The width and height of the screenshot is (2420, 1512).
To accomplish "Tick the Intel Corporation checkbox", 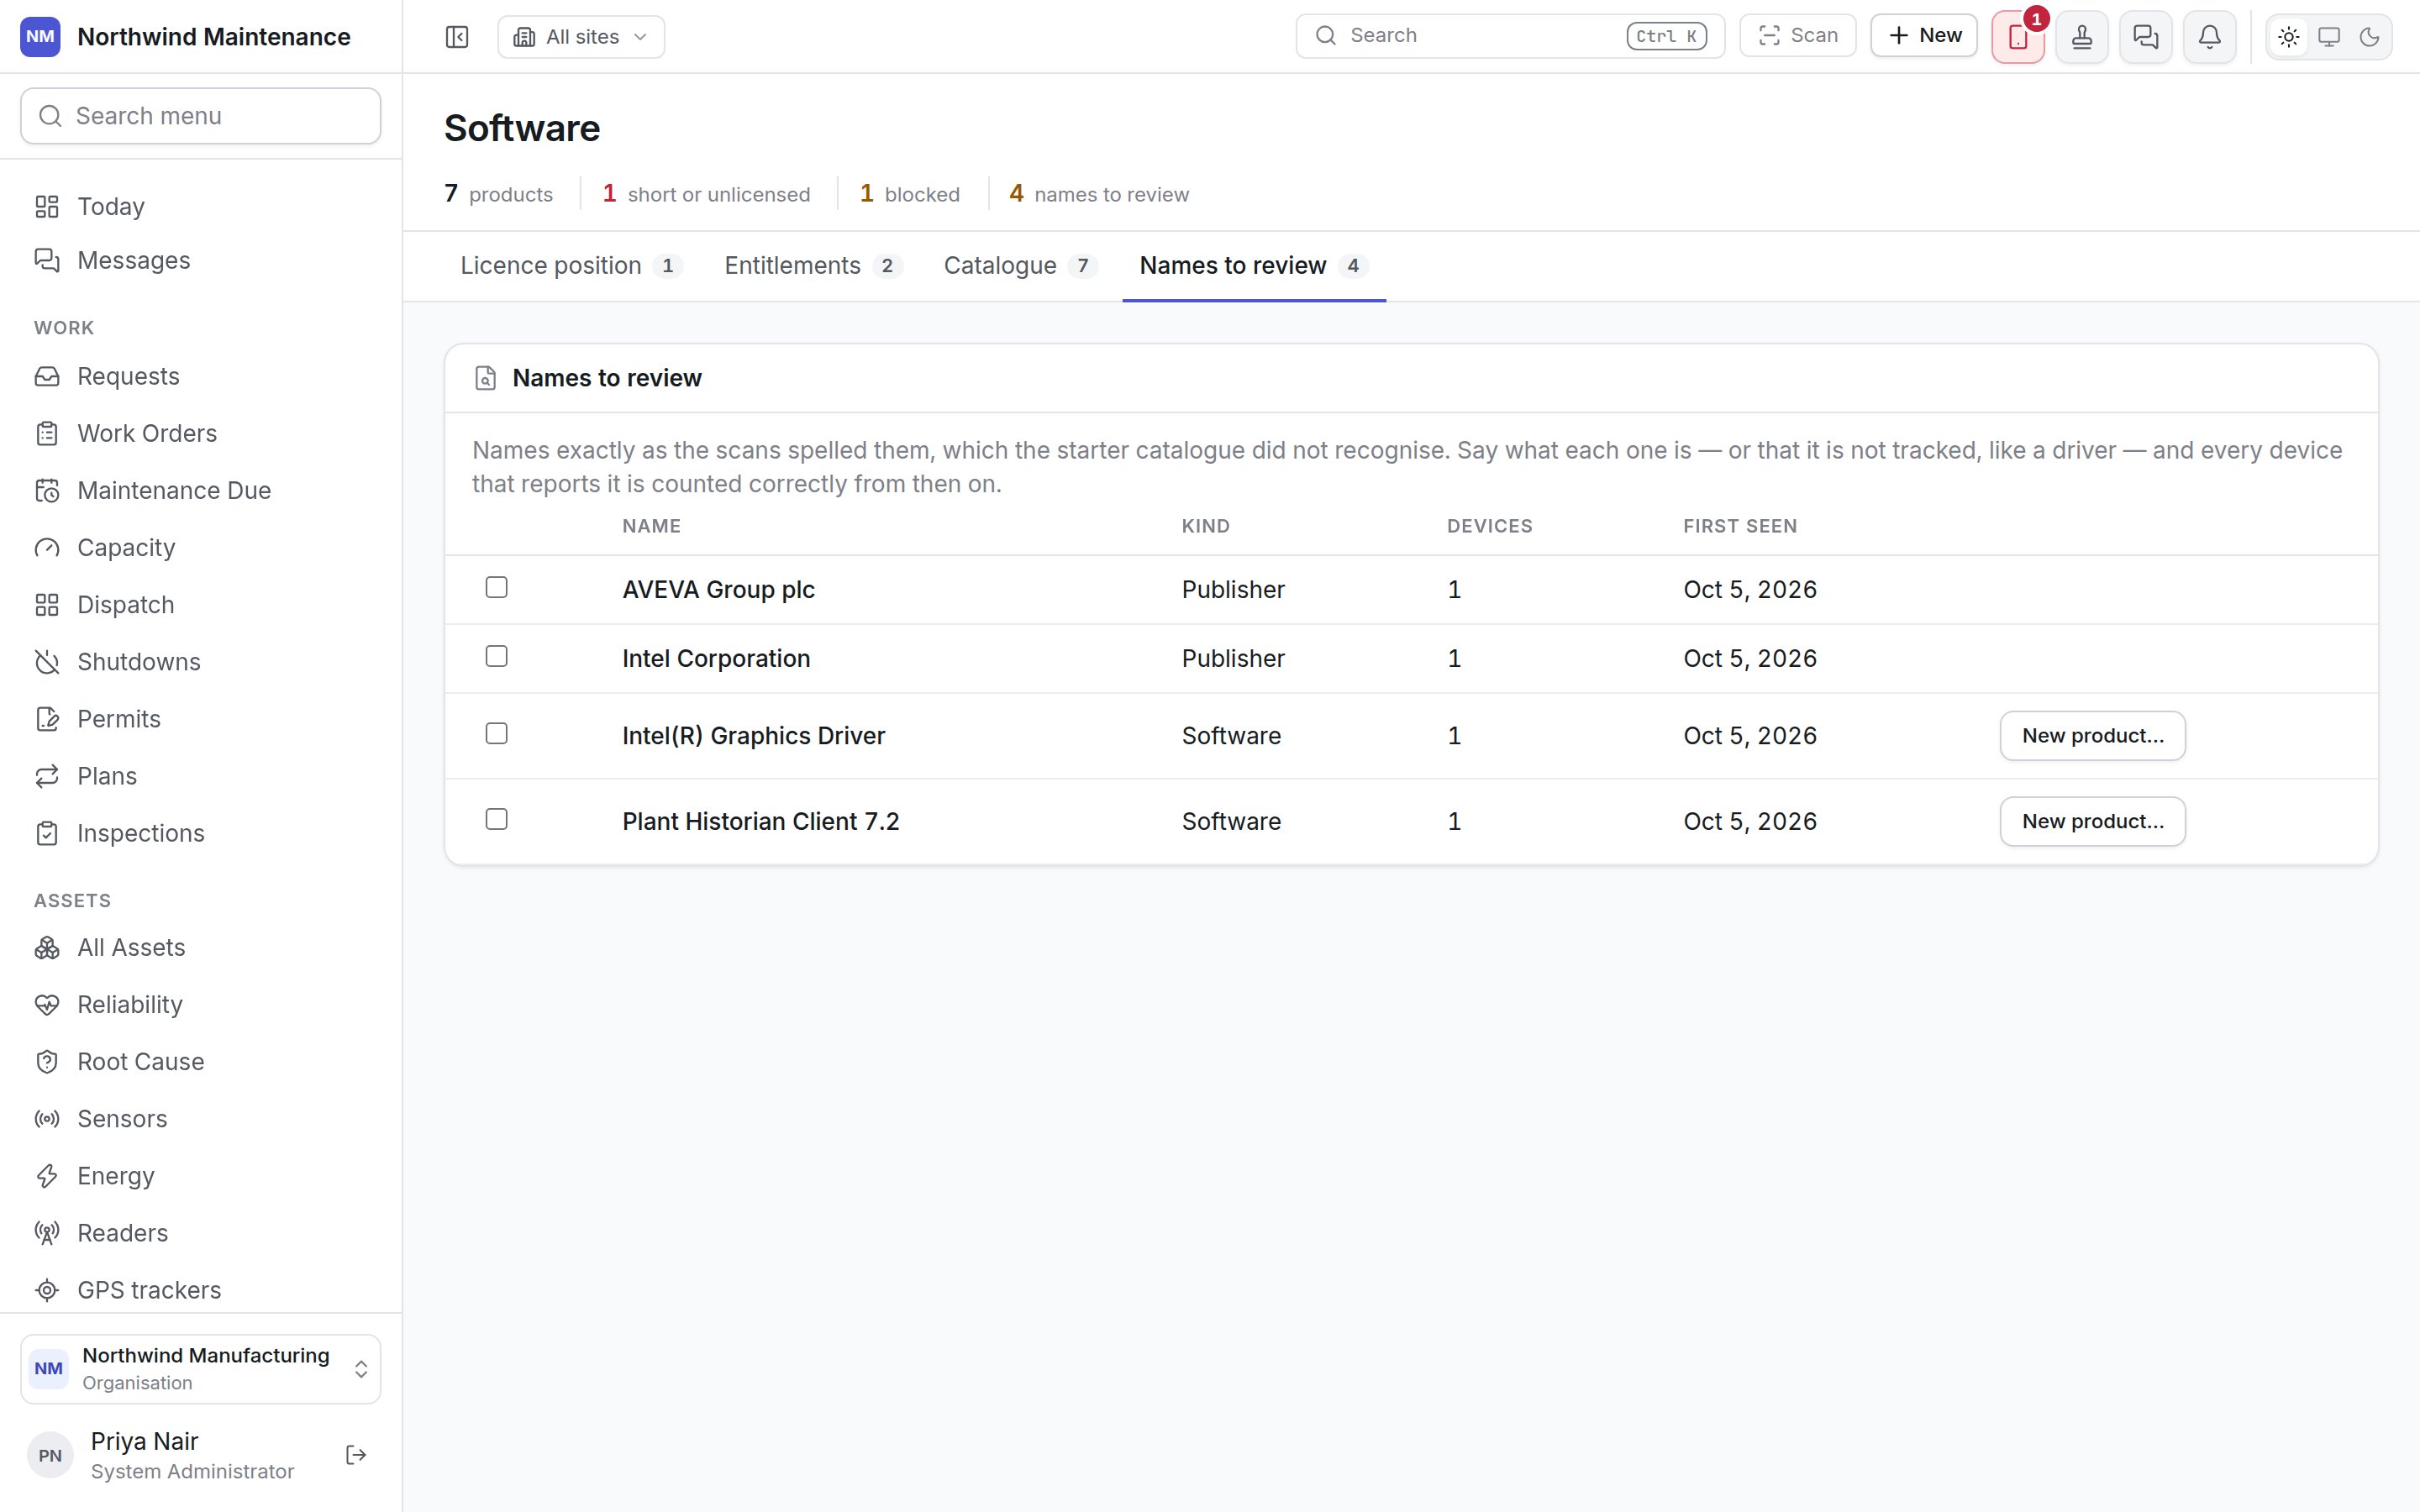I will tap(496, 656).
